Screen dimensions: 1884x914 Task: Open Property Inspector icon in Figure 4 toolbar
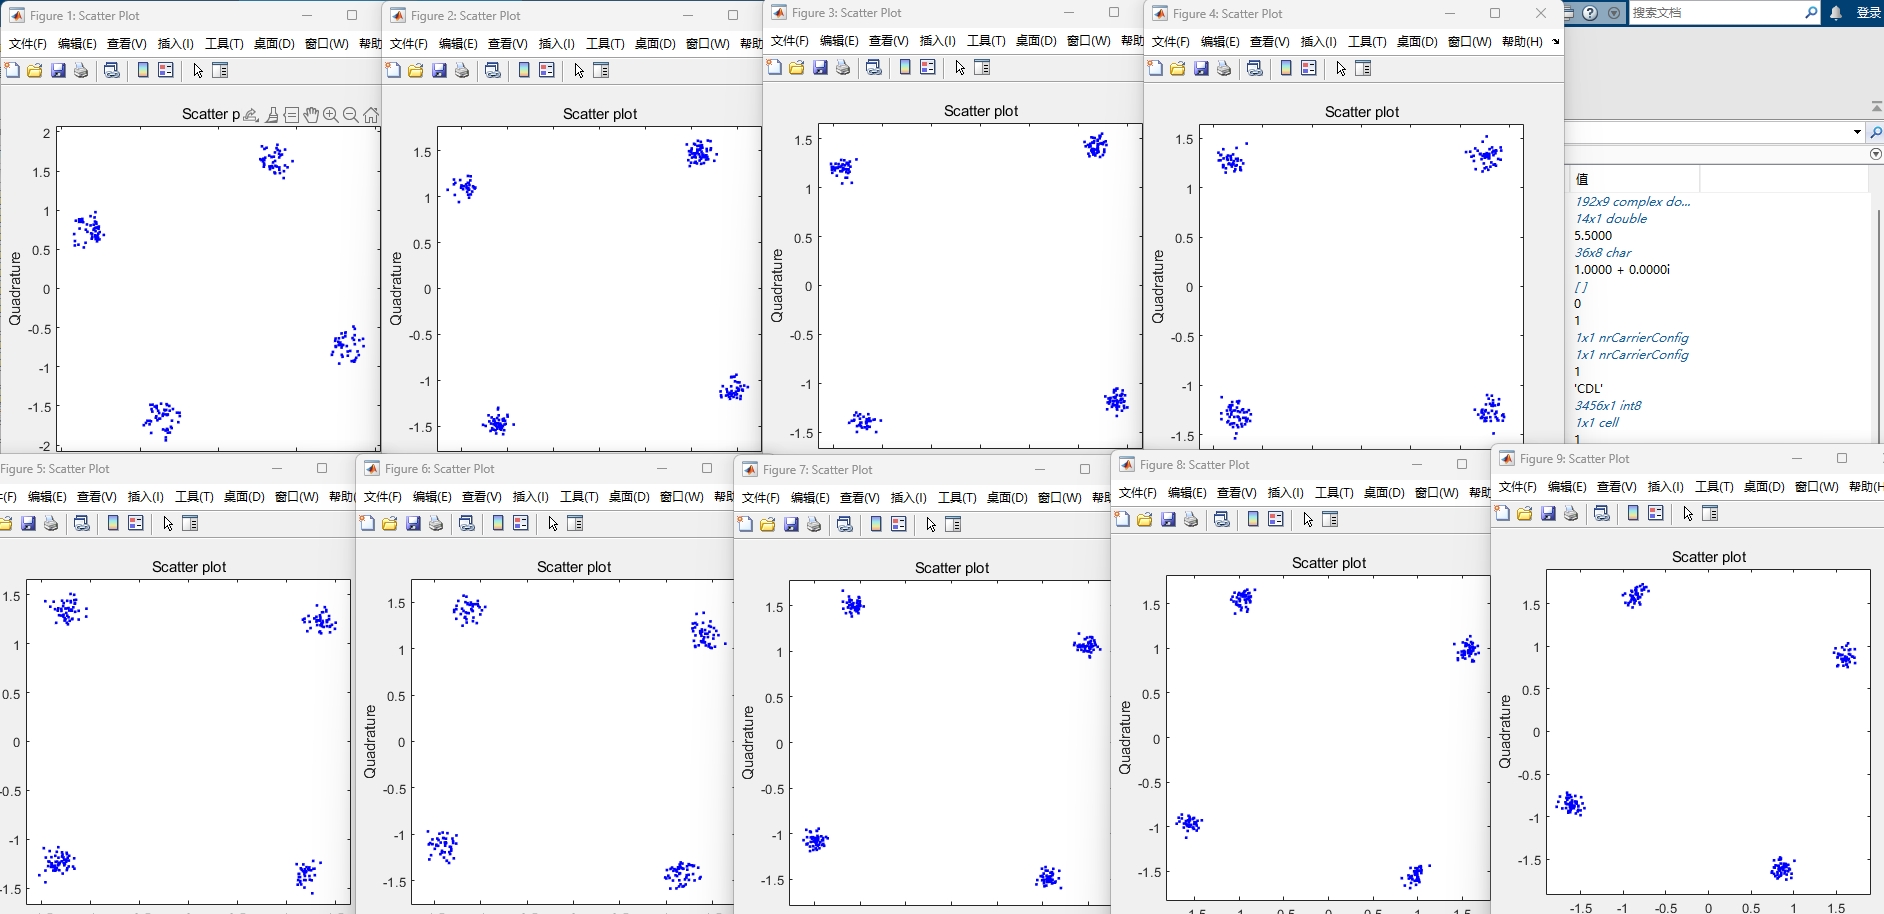coord(1363,69)
